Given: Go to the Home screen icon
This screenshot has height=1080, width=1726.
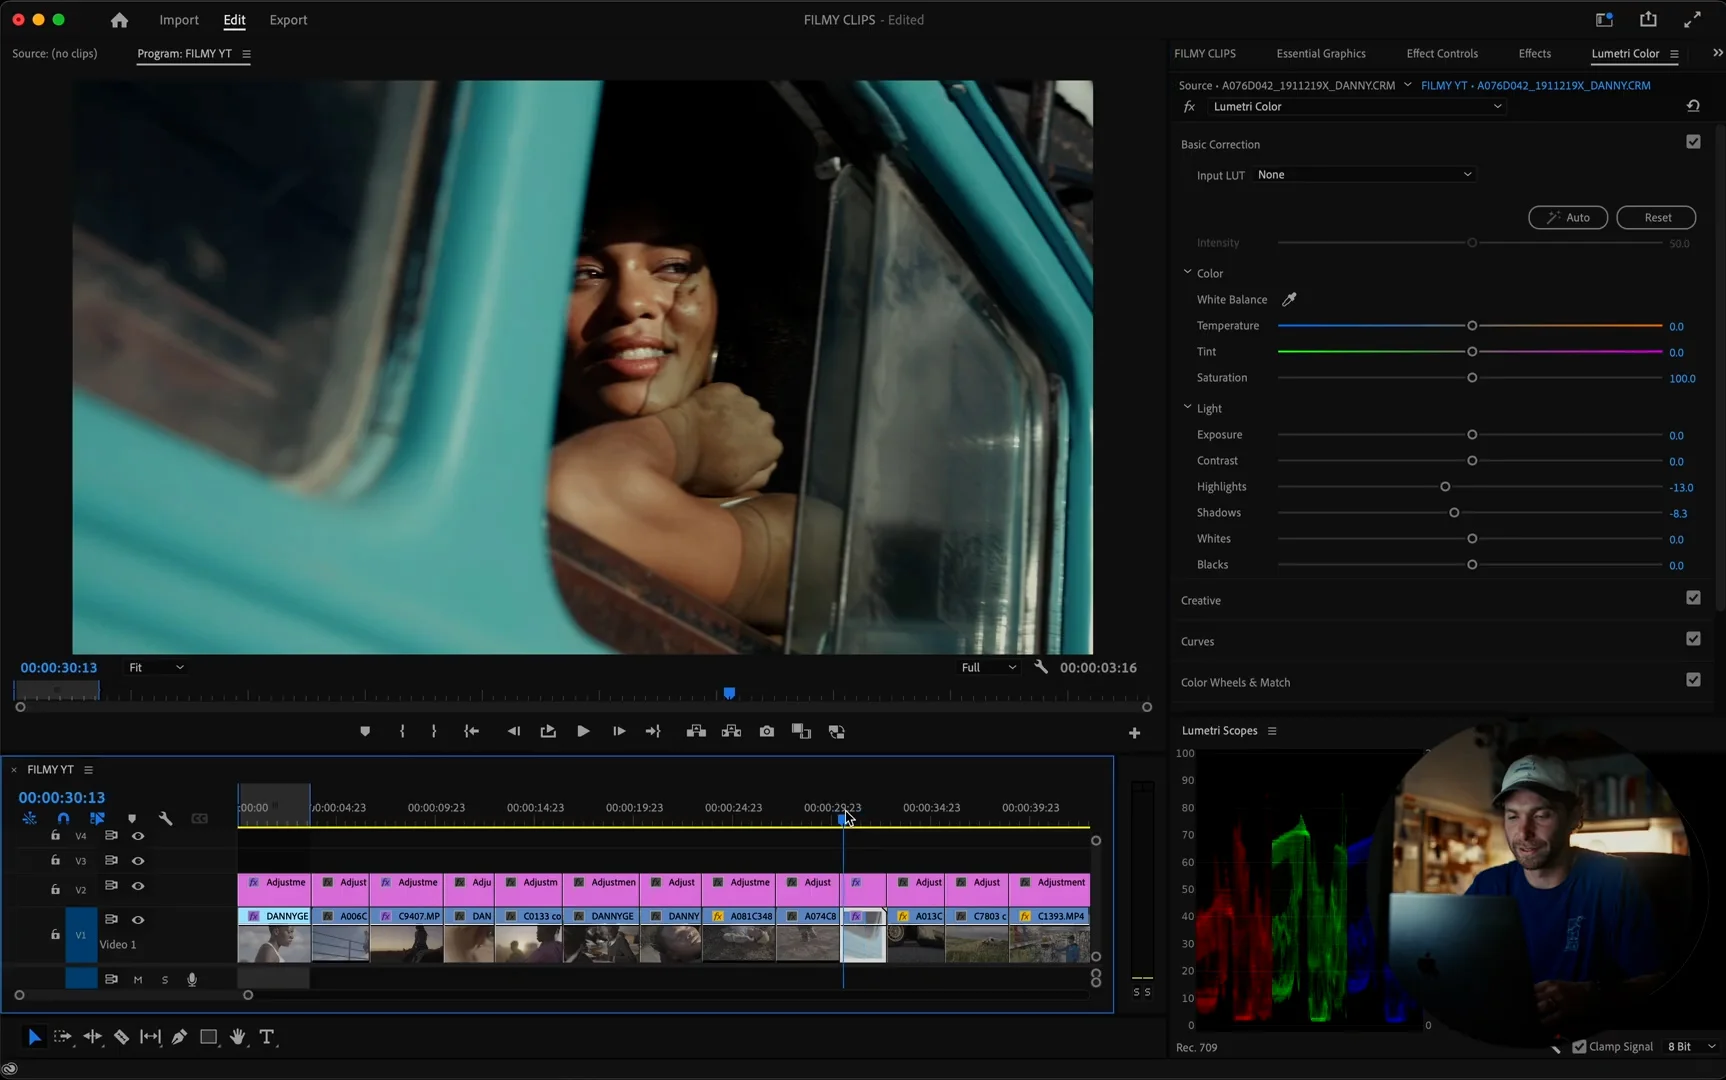Looking at the screenshot, I should pyautogui.click(x=119, y=20).
